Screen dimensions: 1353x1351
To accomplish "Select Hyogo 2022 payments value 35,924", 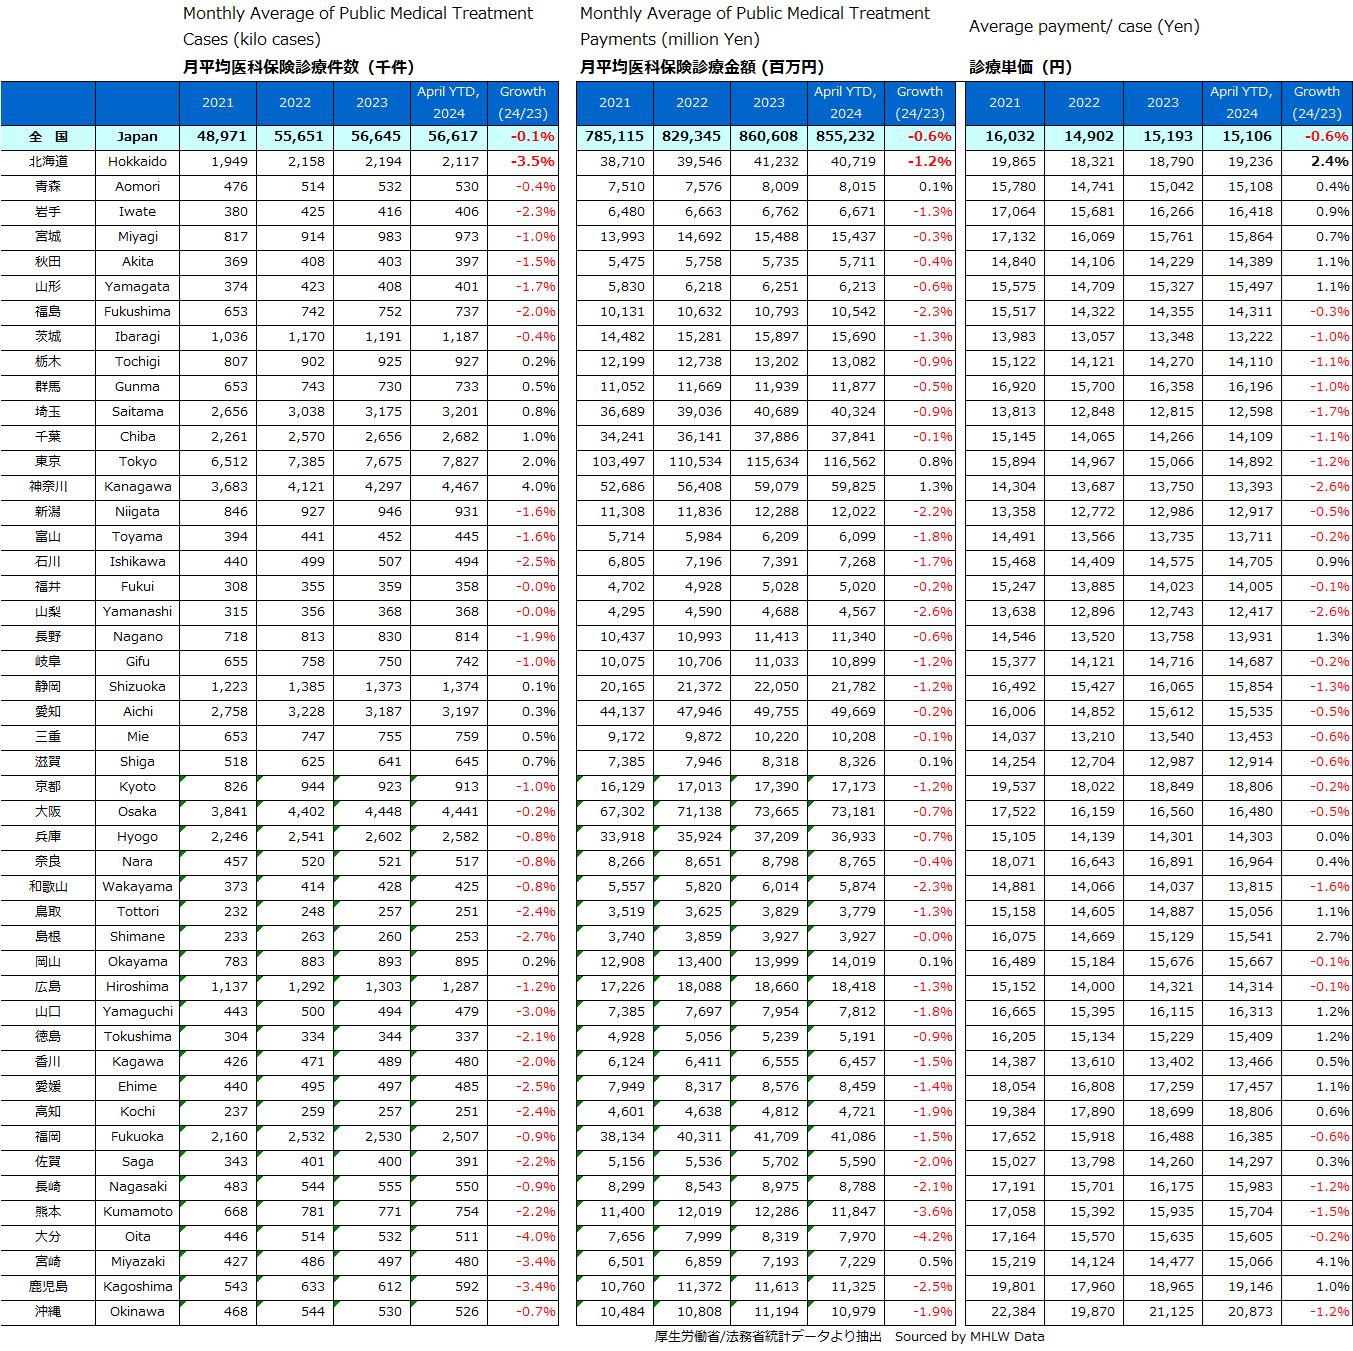I will (691, 837).
